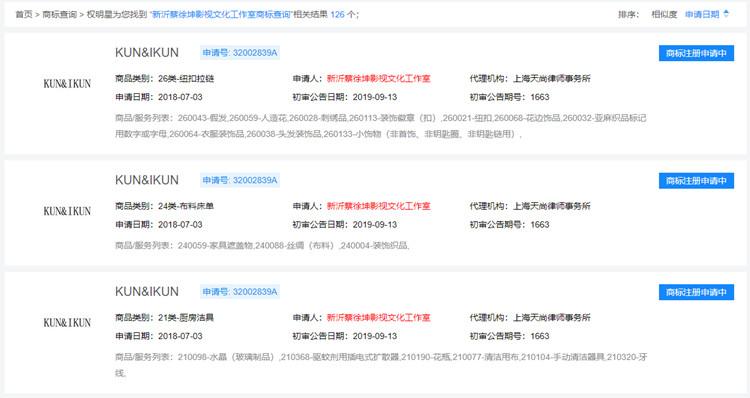Viewport: 750px width, 398px height.
Task: Open trademark logo thumbnail of 21类 record
Action: point(67,322)
